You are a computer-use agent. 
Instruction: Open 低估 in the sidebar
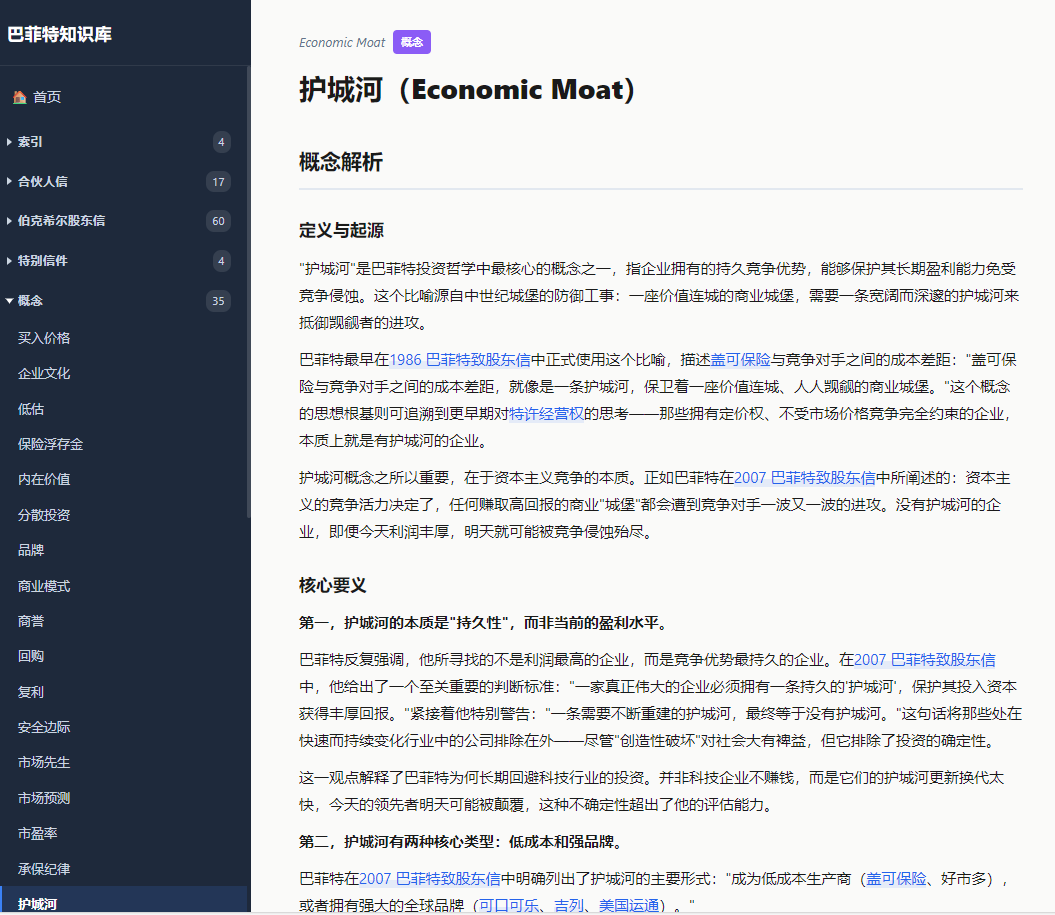tap(31, 409)
